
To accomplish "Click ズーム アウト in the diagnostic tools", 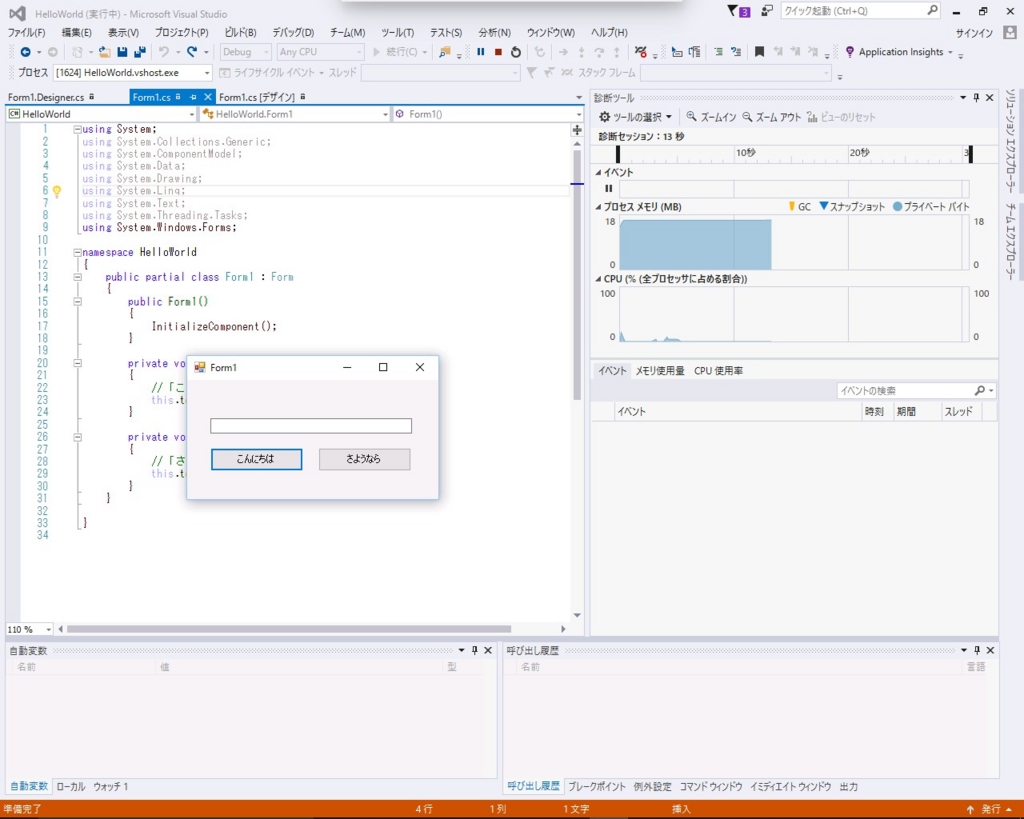I will coord(771,117).
